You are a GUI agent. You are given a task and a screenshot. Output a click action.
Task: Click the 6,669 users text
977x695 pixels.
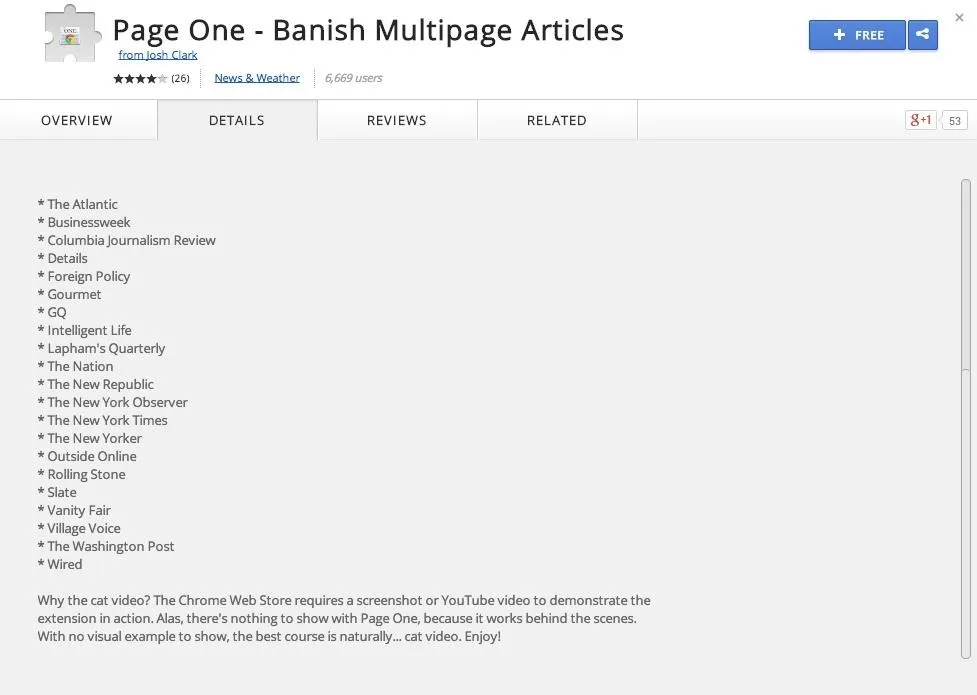(353, 78)
